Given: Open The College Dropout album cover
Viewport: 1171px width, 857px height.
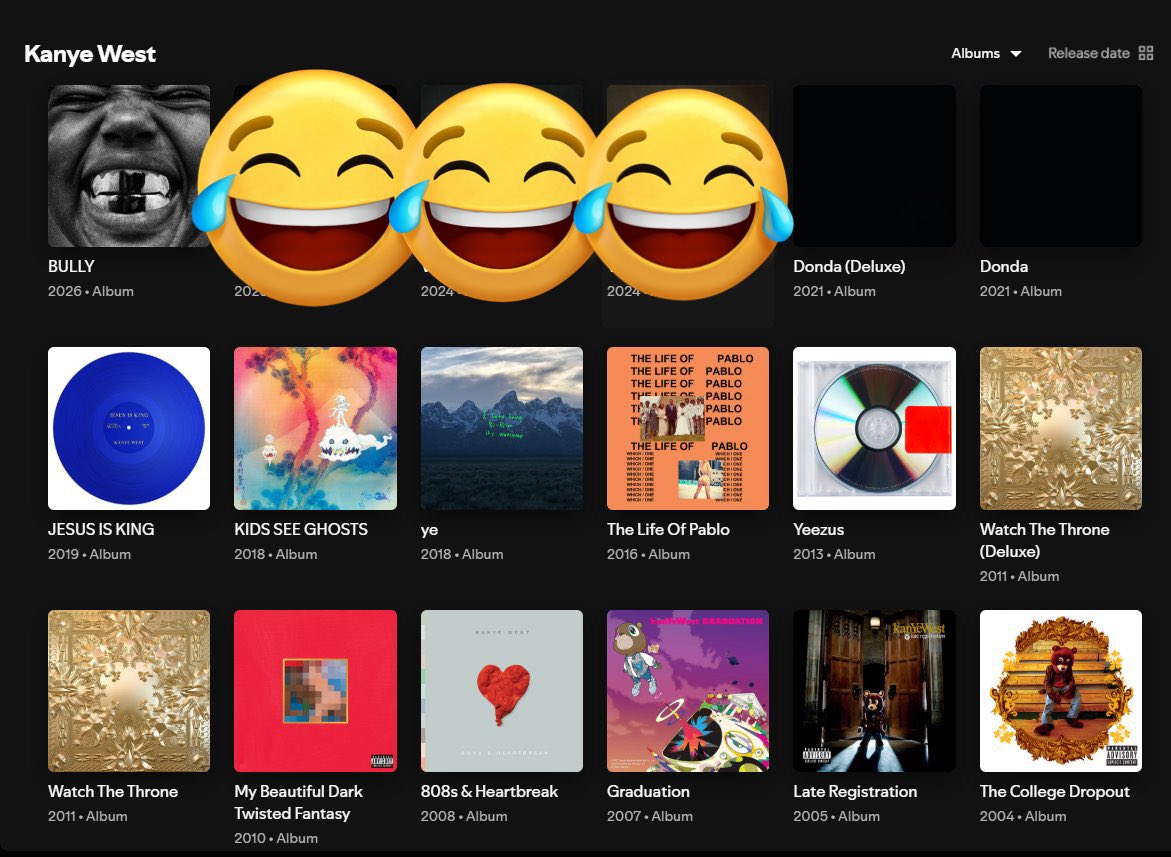Looking at the screenshot, I should pyautogui.click(x=1060, y=691).
